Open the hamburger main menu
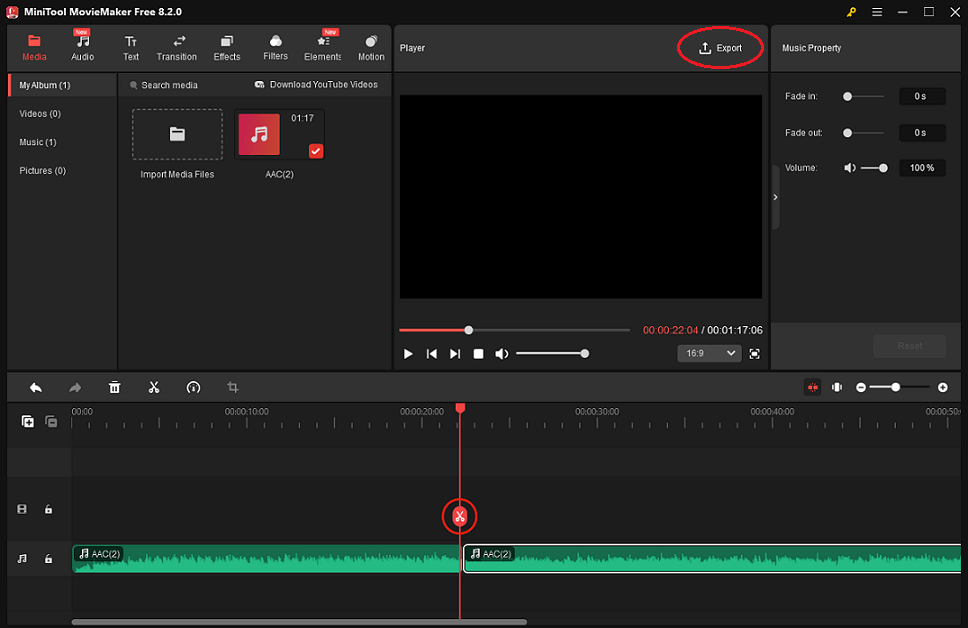The width and height of the screenshot is (968, 628). (x=877, y=12)
